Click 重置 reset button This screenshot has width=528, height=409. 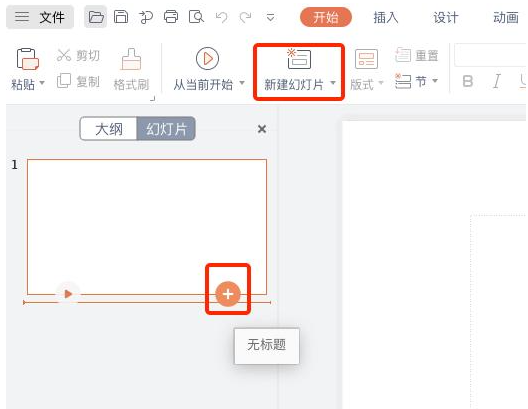417,55
